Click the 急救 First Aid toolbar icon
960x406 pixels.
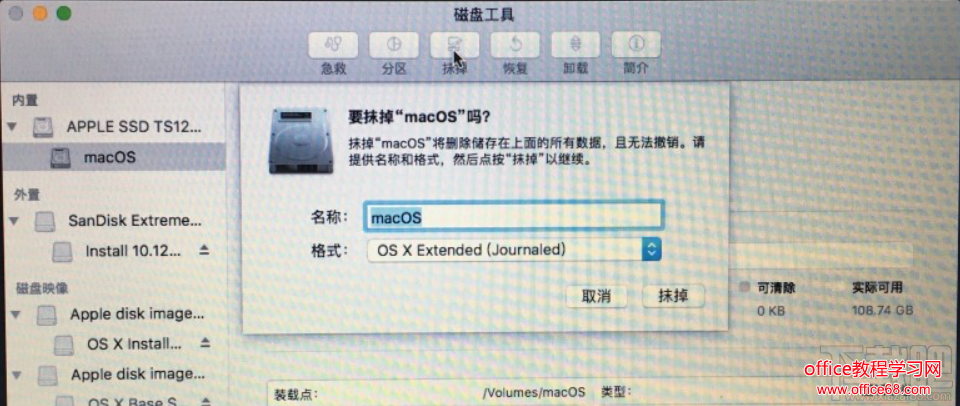333,45
